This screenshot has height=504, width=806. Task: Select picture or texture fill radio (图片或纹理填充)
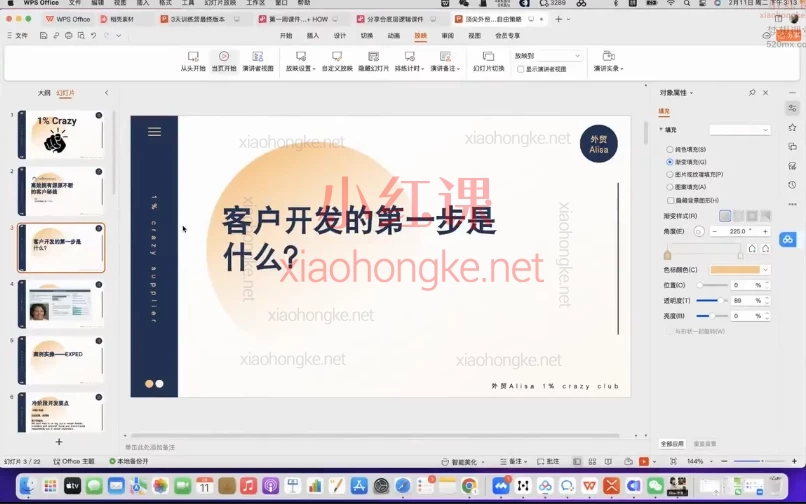tap(669, 174)
